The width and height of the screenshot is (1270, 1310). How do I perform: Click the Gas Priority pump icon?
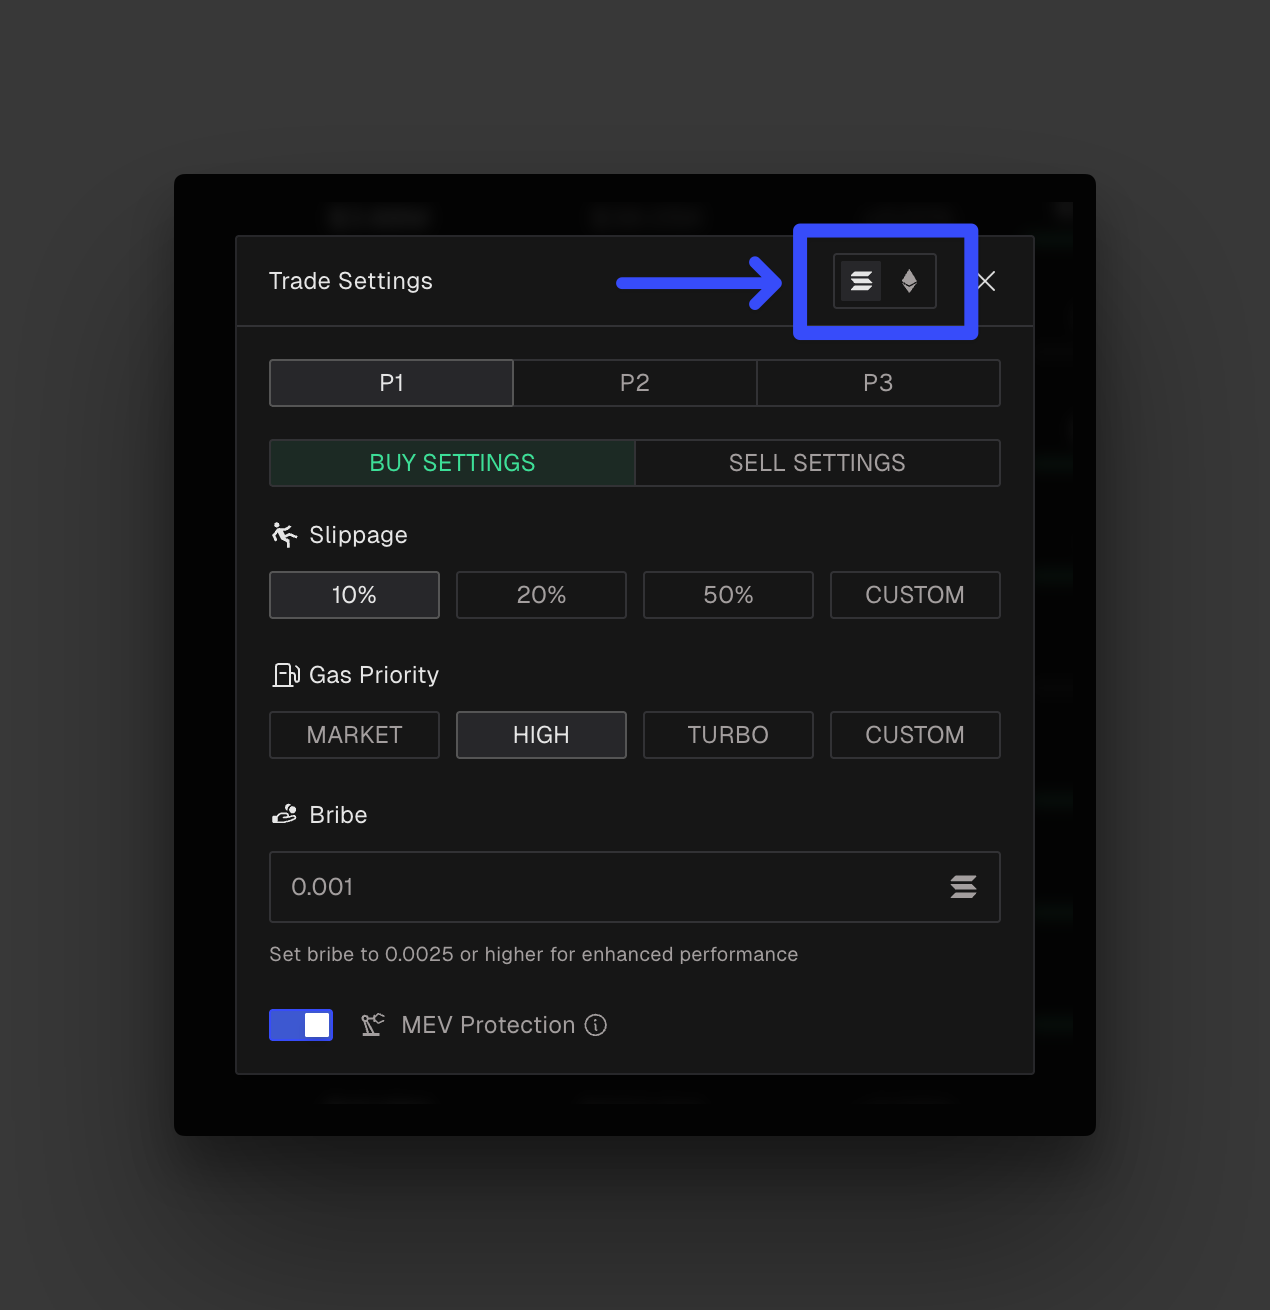[x=286, y=675]
